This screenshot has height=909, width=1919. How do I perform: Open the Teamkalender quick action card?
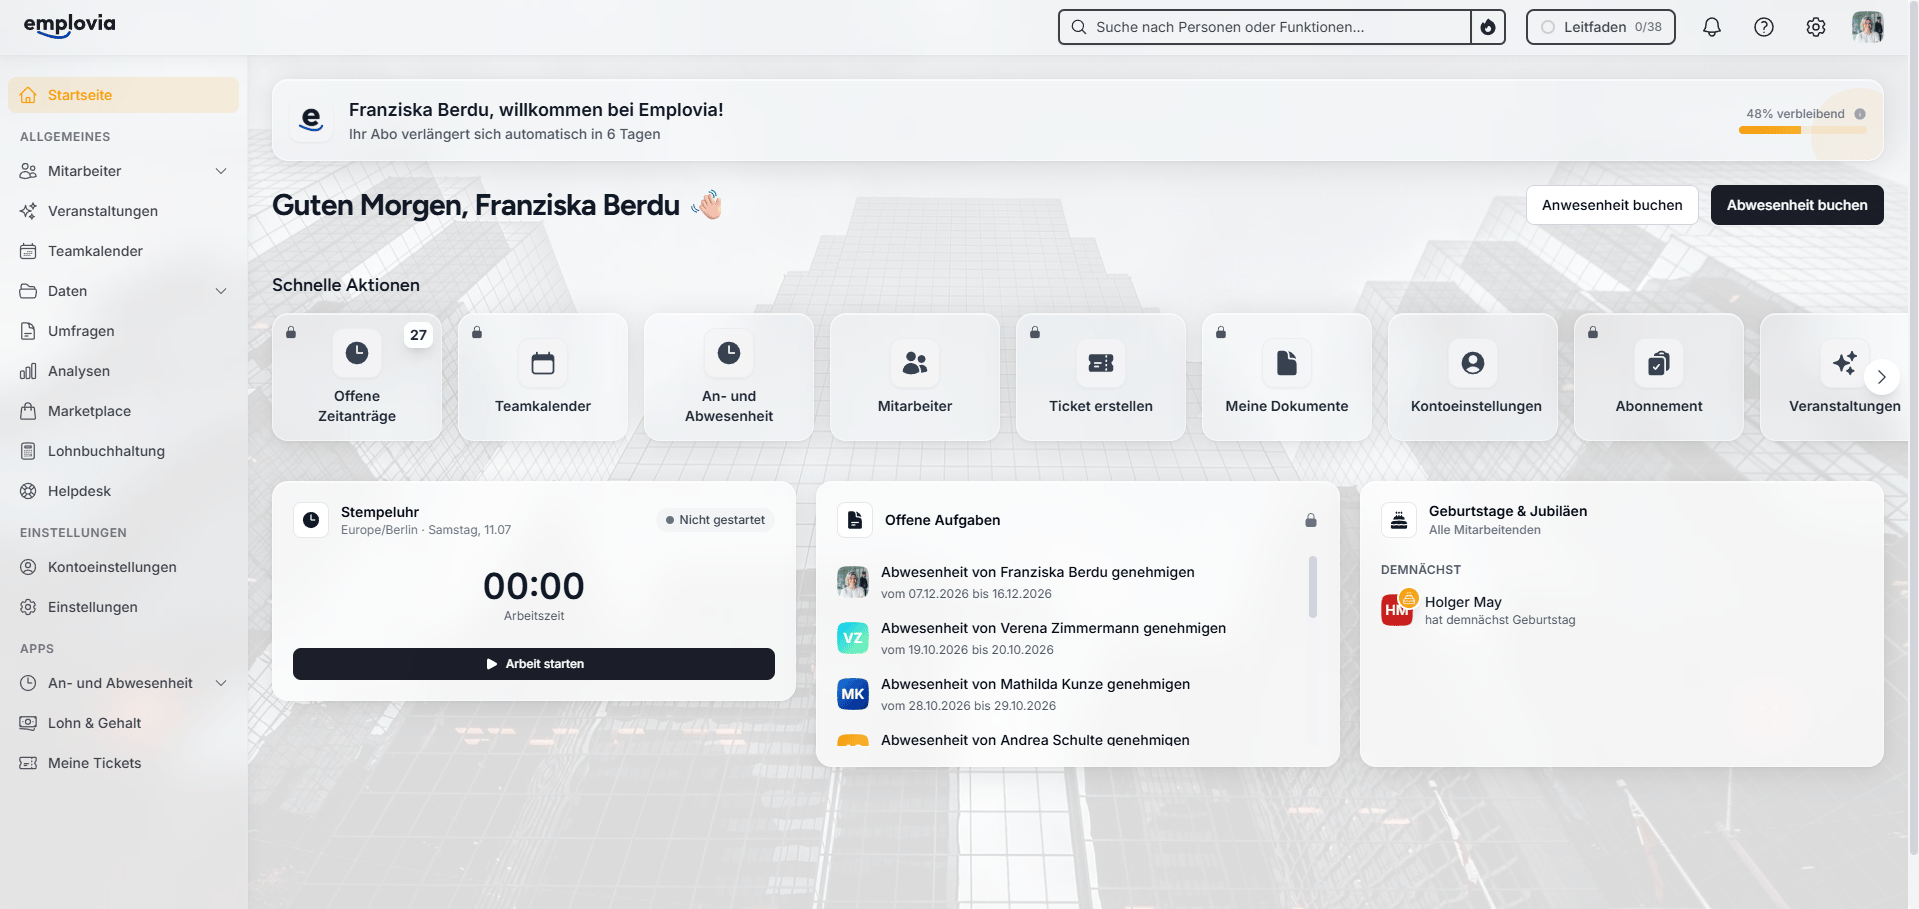tap(543, 377)
